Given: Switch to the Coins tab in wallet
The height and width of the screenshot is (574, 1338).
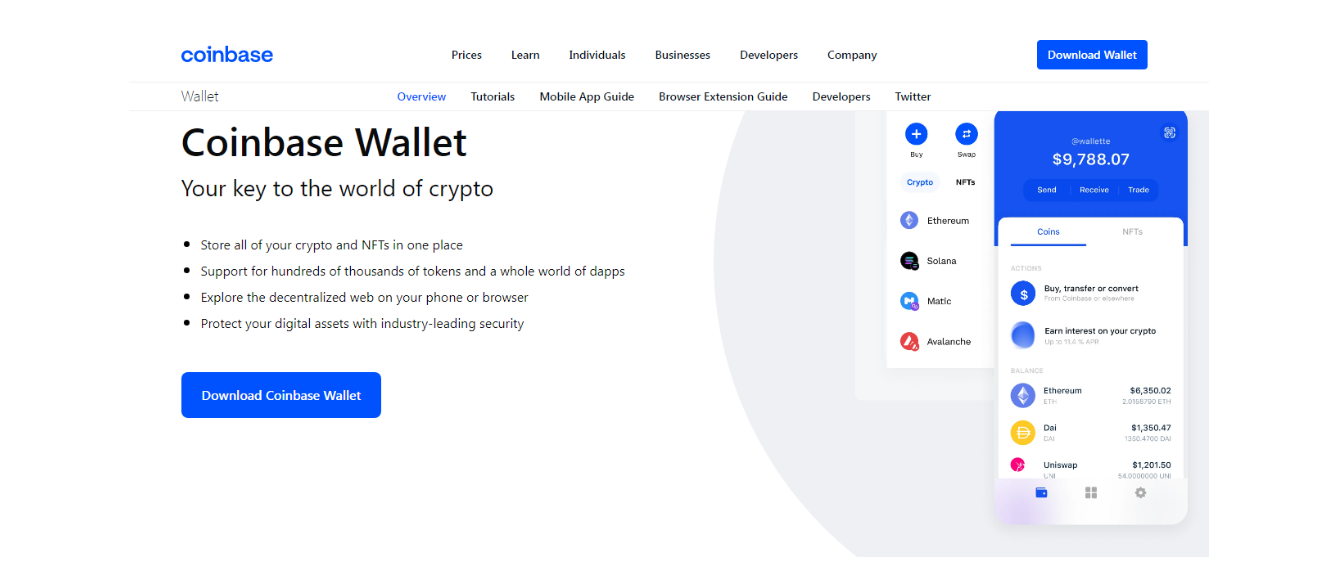Looking at the screenshot, I should point(1048,232).
